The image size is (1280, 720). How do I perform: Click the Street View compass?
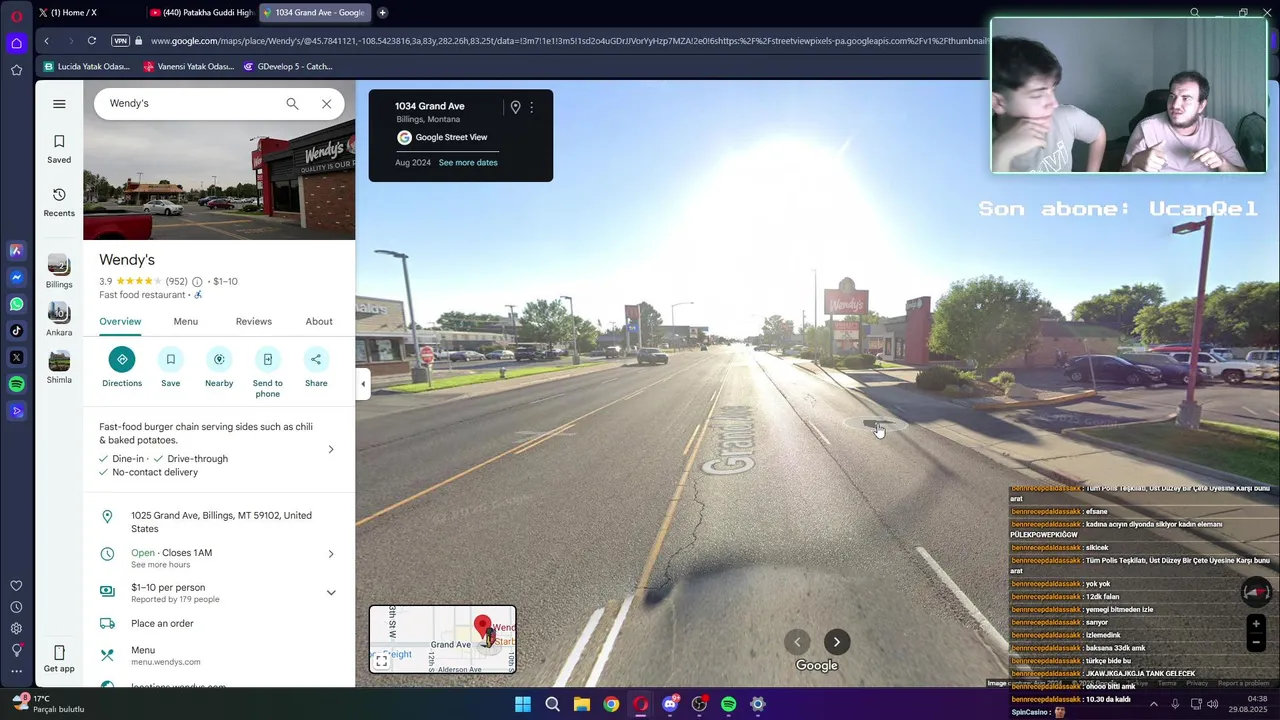(1255, 593)
